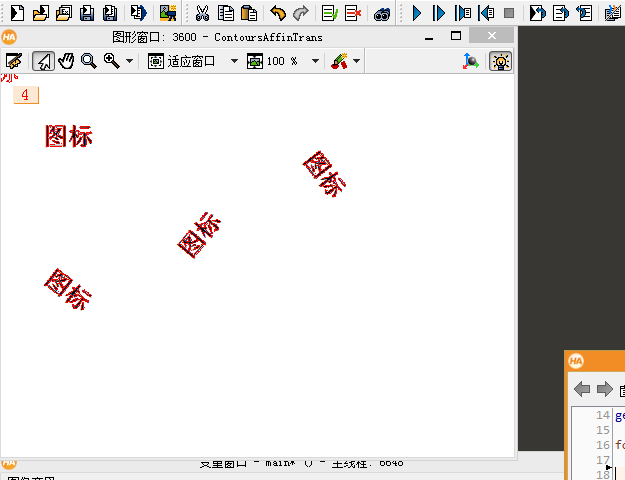Go back with left arrow in editor window
625x480 pixels.
pyautogui.click(x=582, y=389)
